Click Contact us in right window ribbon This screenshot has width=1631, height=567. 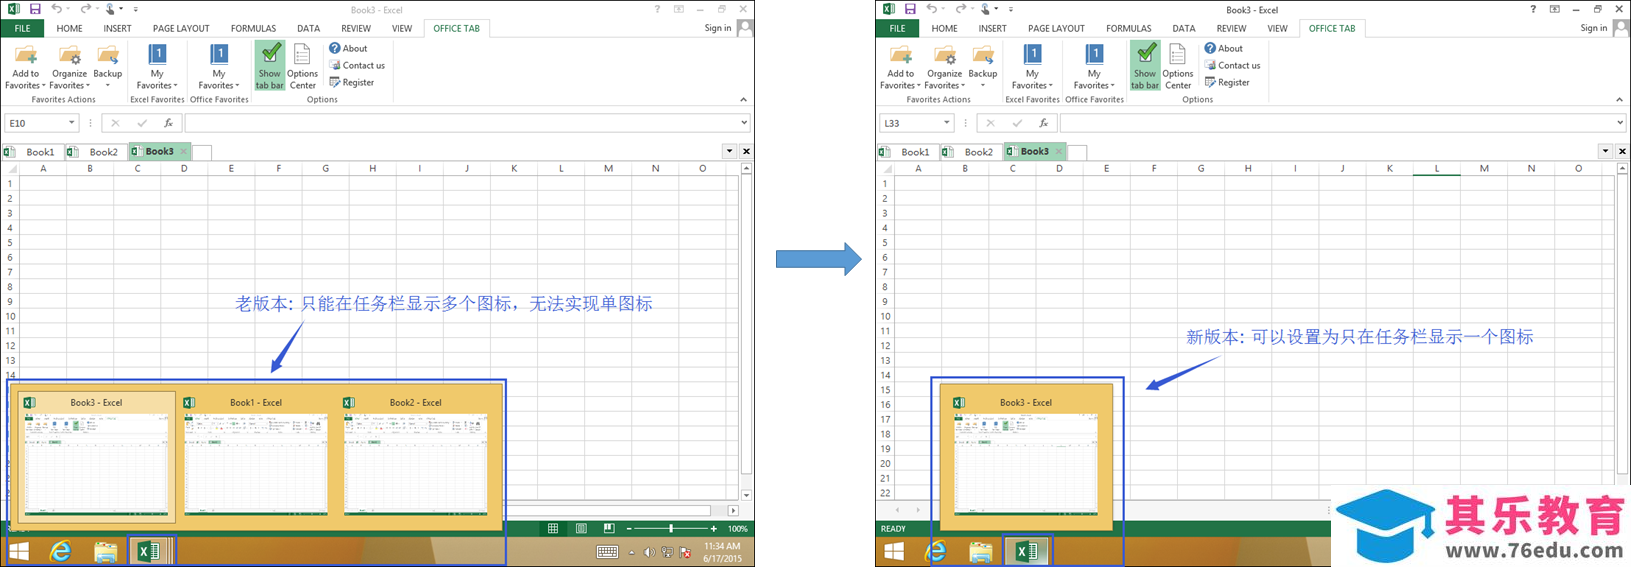pos(1232,65)
